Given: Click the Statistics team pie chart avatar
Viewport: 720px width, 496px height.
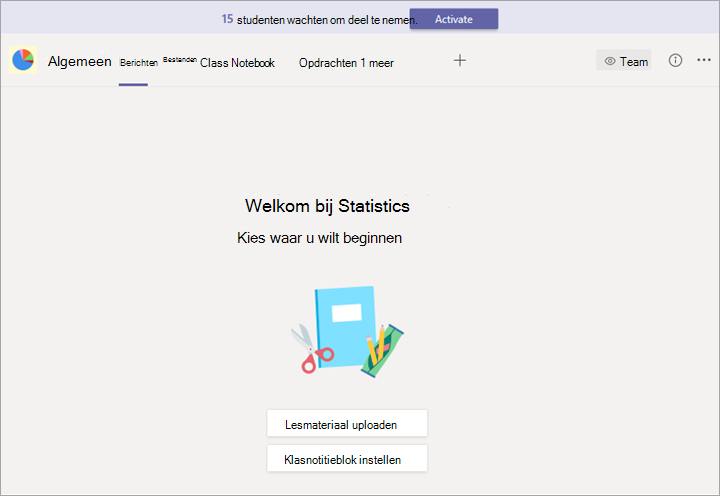Looking at the screenshot, I should pyautogui.click(x=23, y=60).
